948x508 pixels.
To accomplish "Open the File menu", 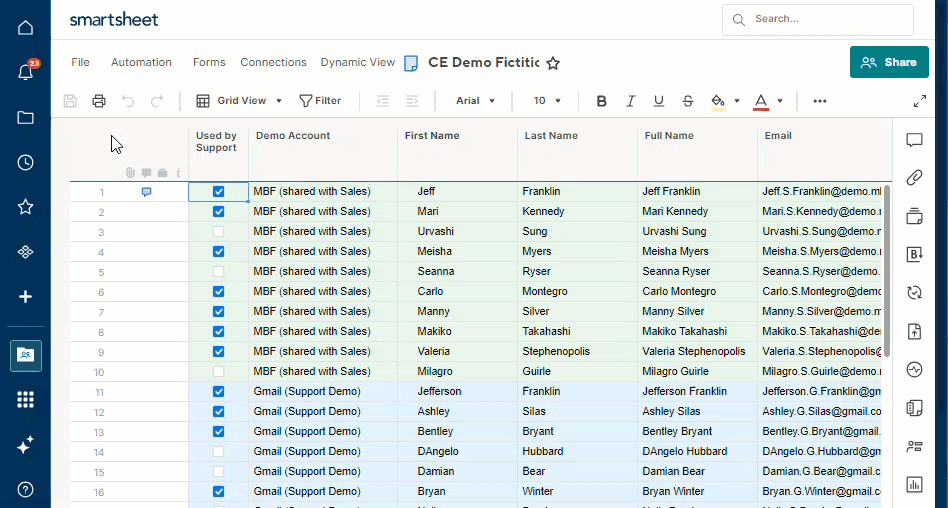I will 81,62.
